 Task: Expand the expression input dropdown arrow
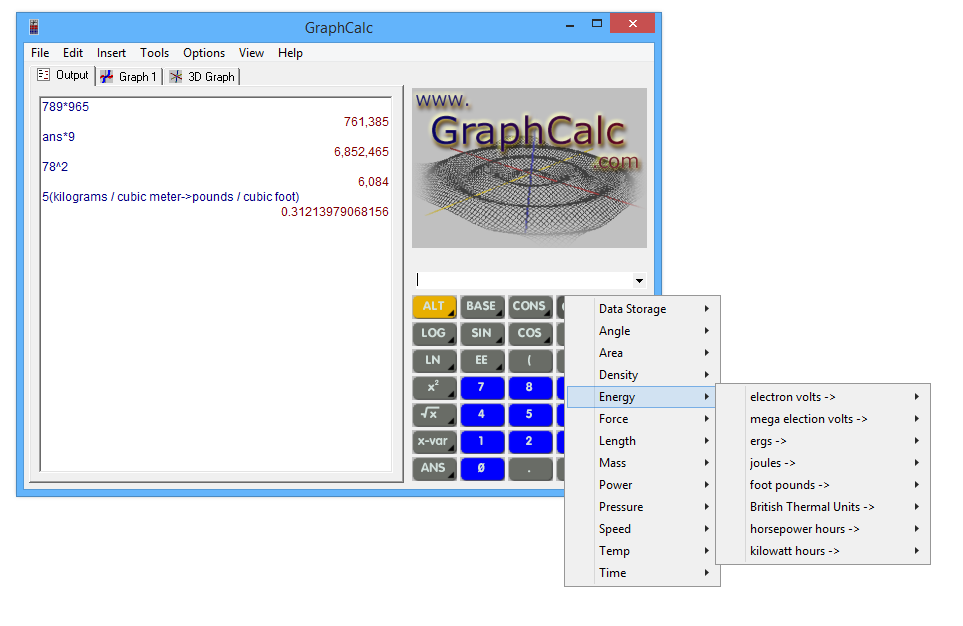coord(639,282)
